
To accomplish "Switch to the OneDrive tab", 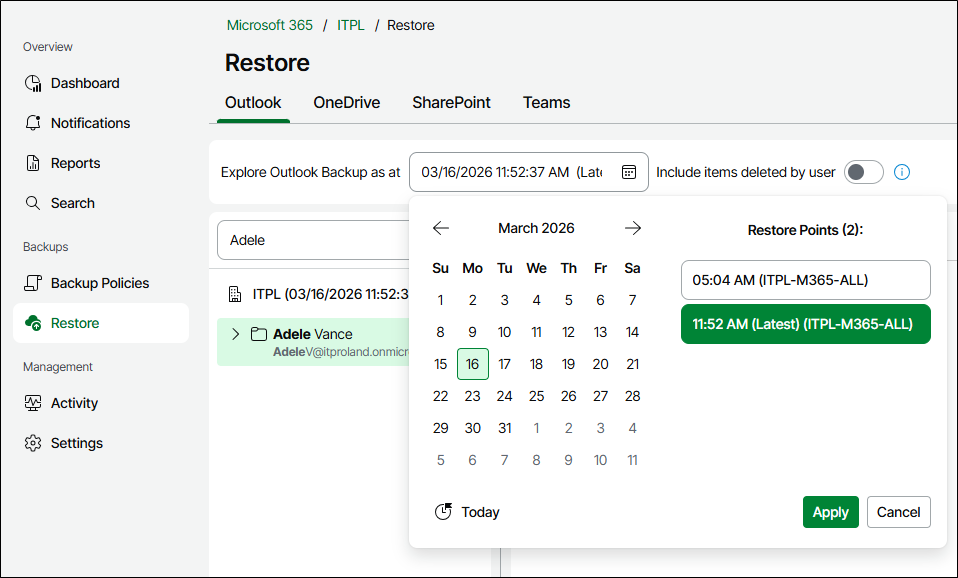I will pyautogui.click(x=346, y=102).
